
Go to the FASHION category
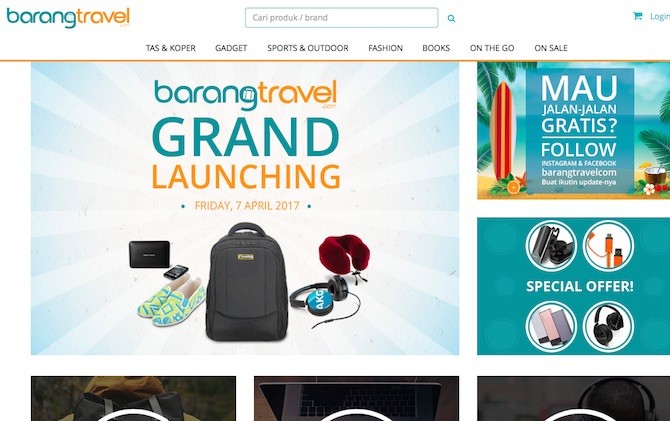(385, 48)
